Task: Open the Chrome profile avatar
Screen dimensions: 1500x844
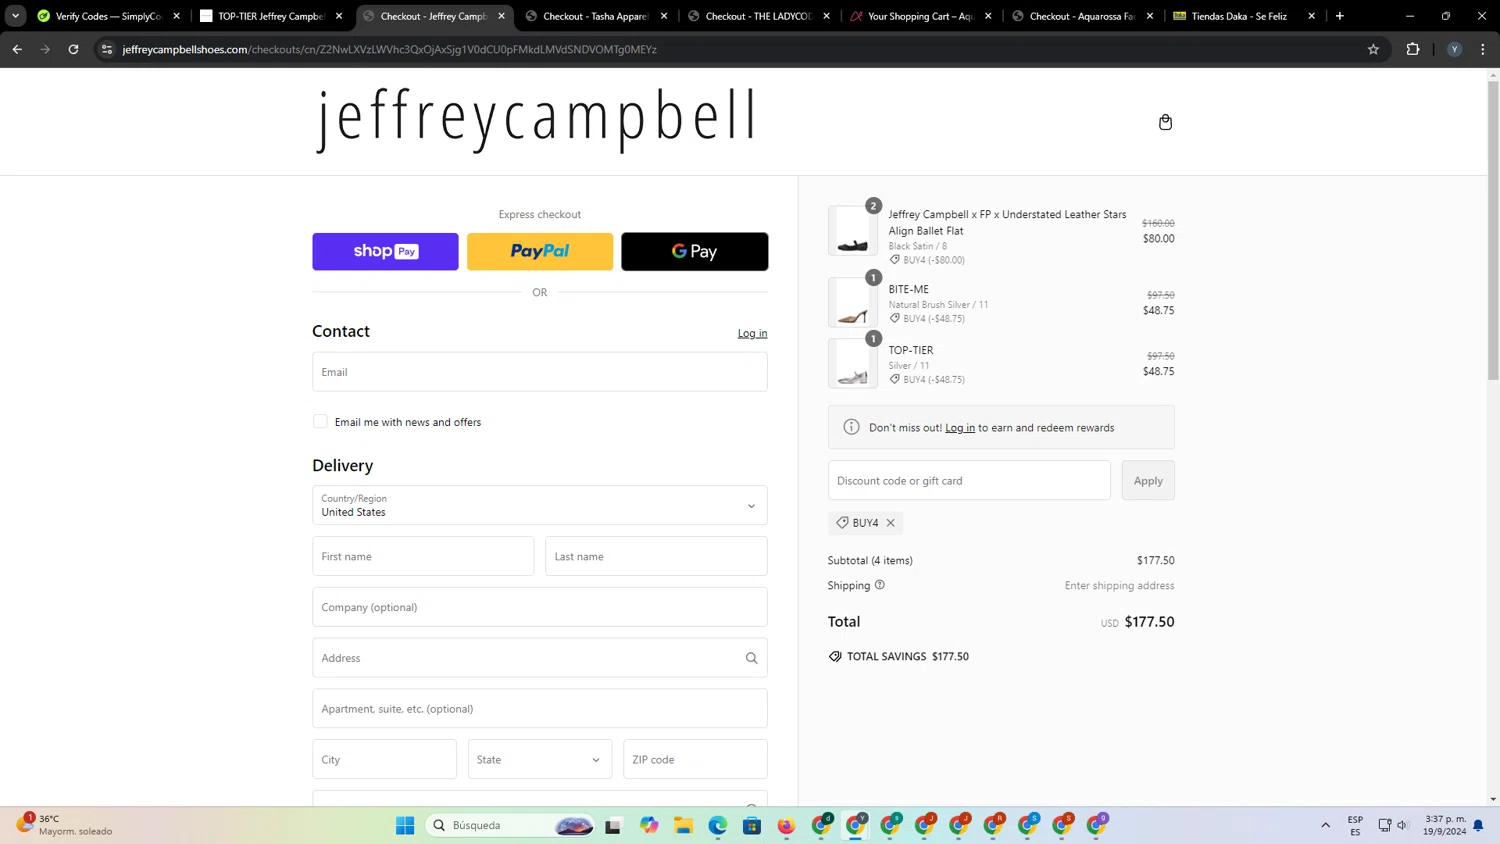Action: tap(1454, 49)
